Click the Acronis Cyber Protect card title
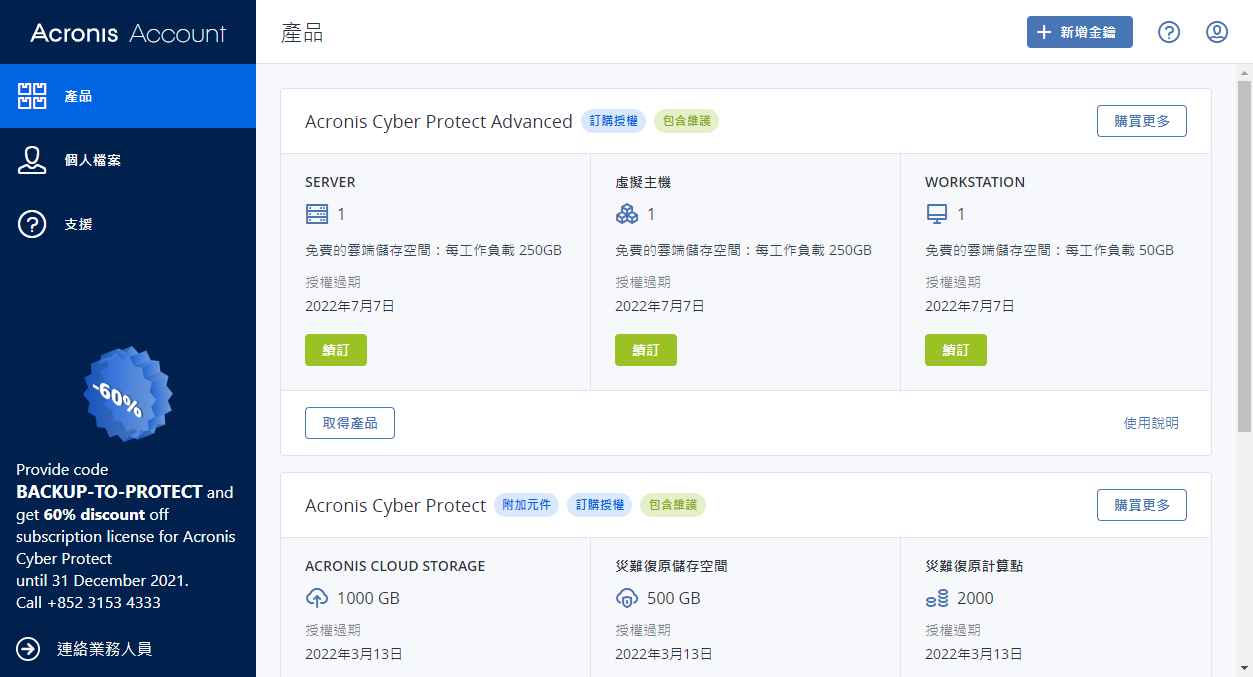 coord(396,505)
